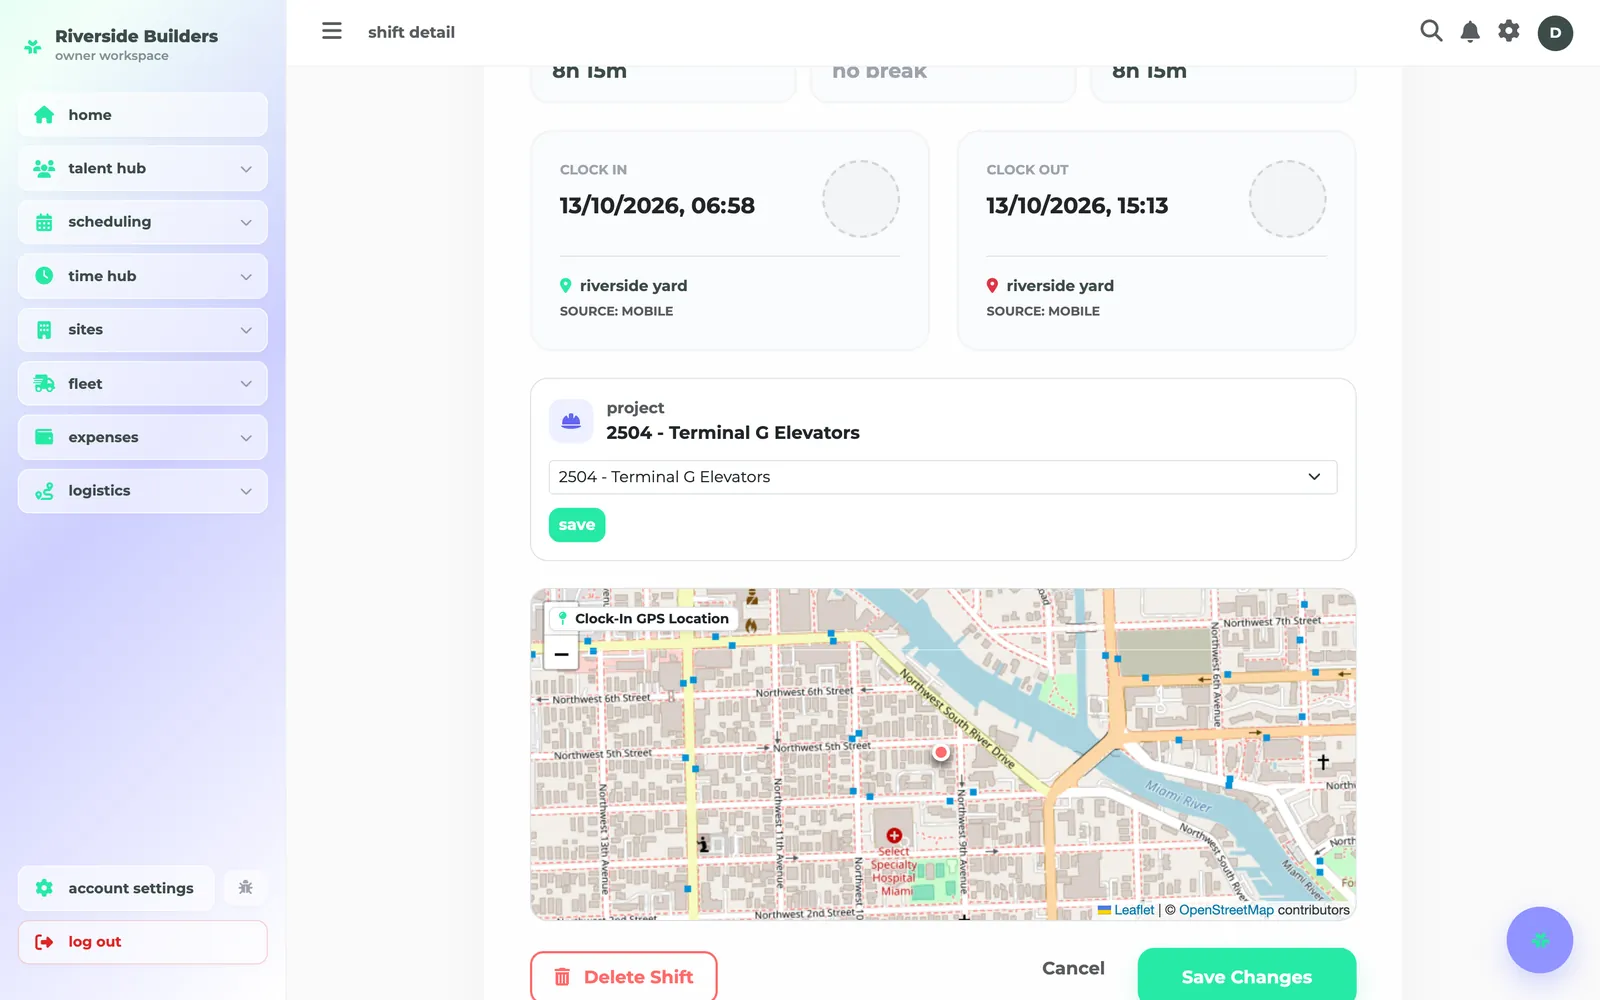1600x1000 pixels.
Task: Click the shift detail page title
Action: (411, 32)
